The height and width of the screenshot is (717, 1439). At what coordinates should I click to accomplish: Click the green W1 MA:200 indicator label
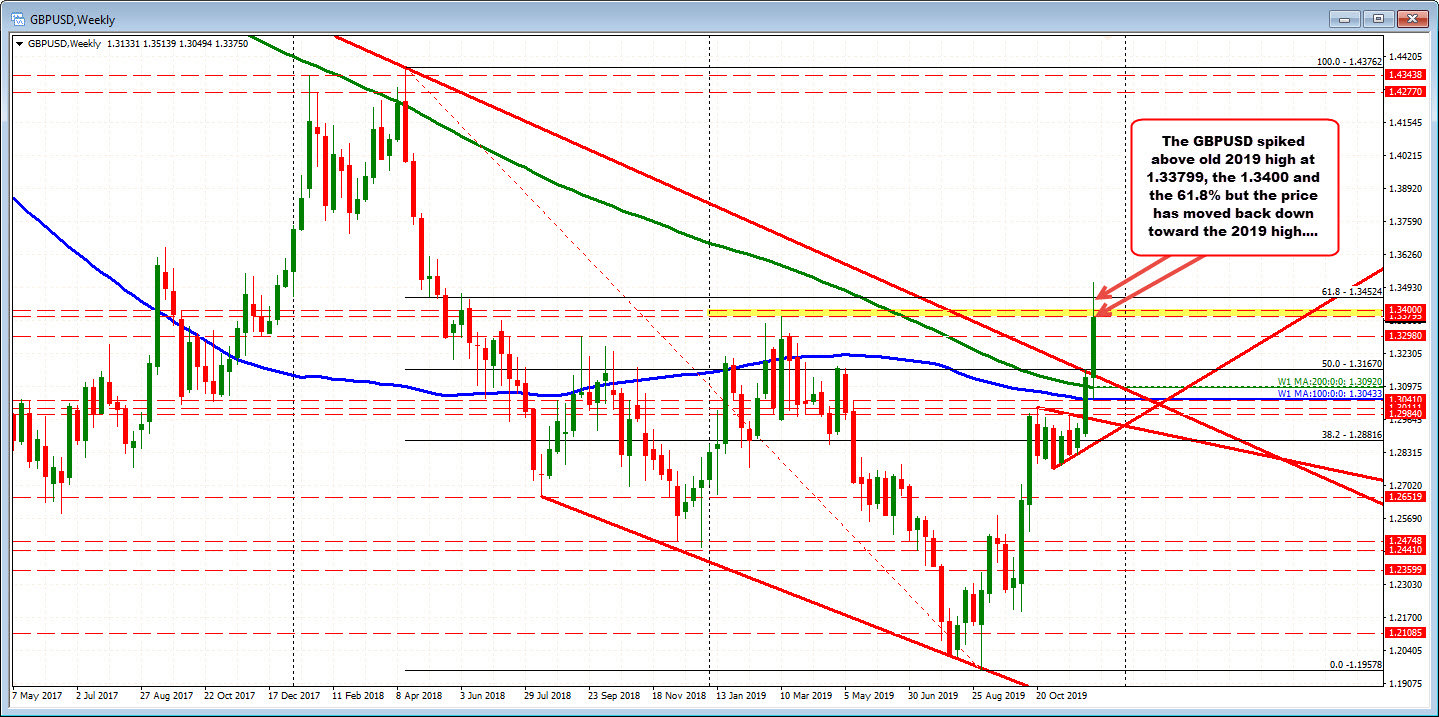click(1330, 382)
